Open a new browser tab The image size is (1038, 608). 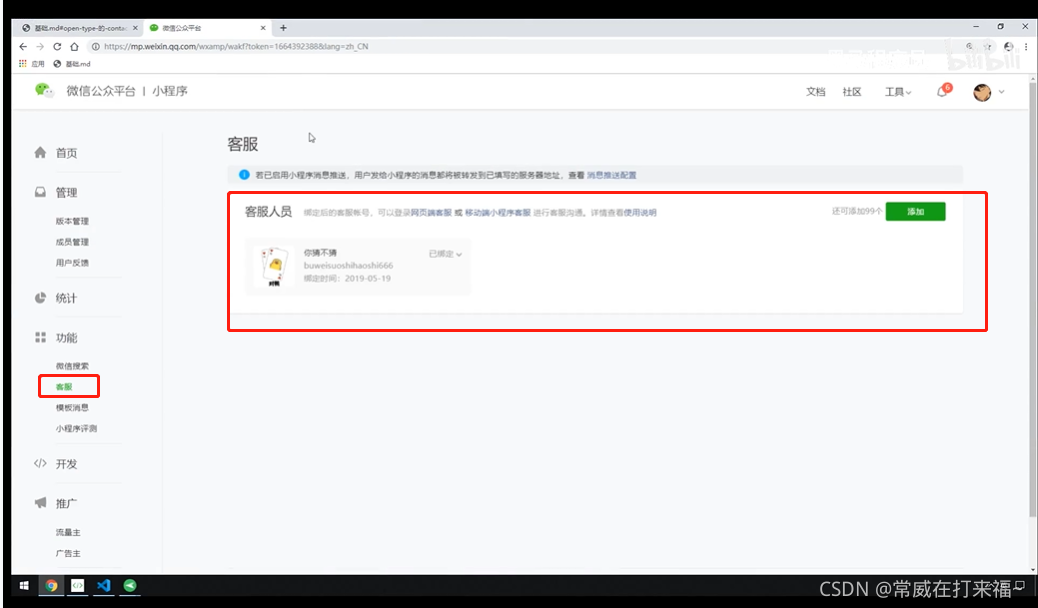[x=283, y=28]
